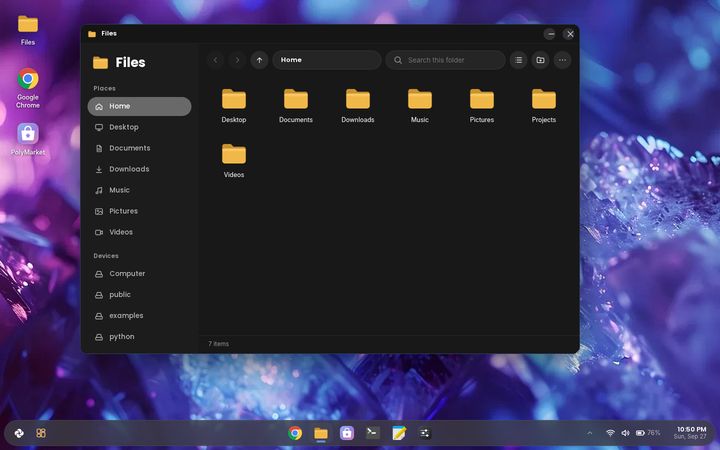Select Pictures in the sidebar

140,211
